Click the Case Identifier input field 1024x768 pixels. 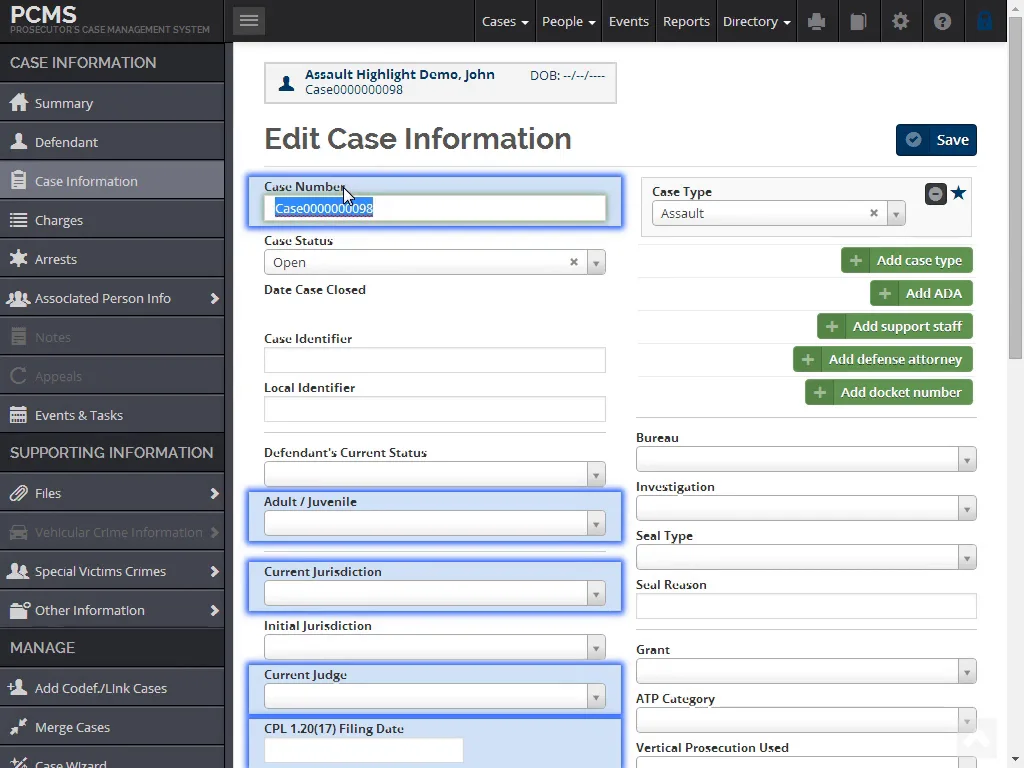pos(434,360)
